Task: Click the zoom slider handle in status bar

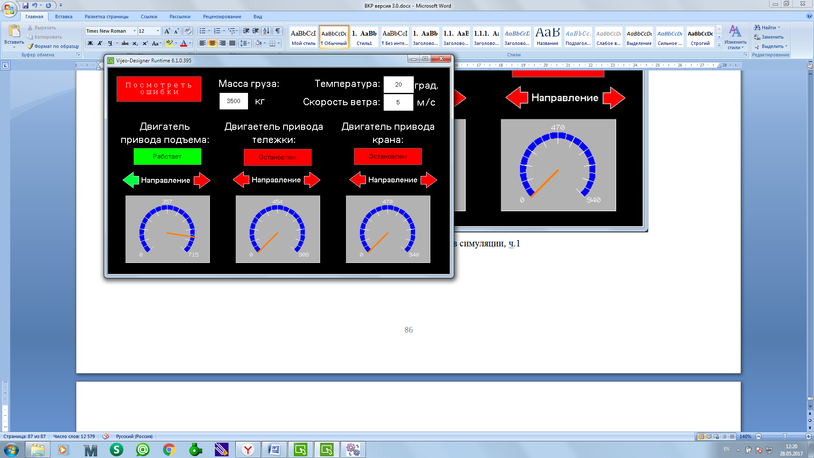Action: click(784, 436)
